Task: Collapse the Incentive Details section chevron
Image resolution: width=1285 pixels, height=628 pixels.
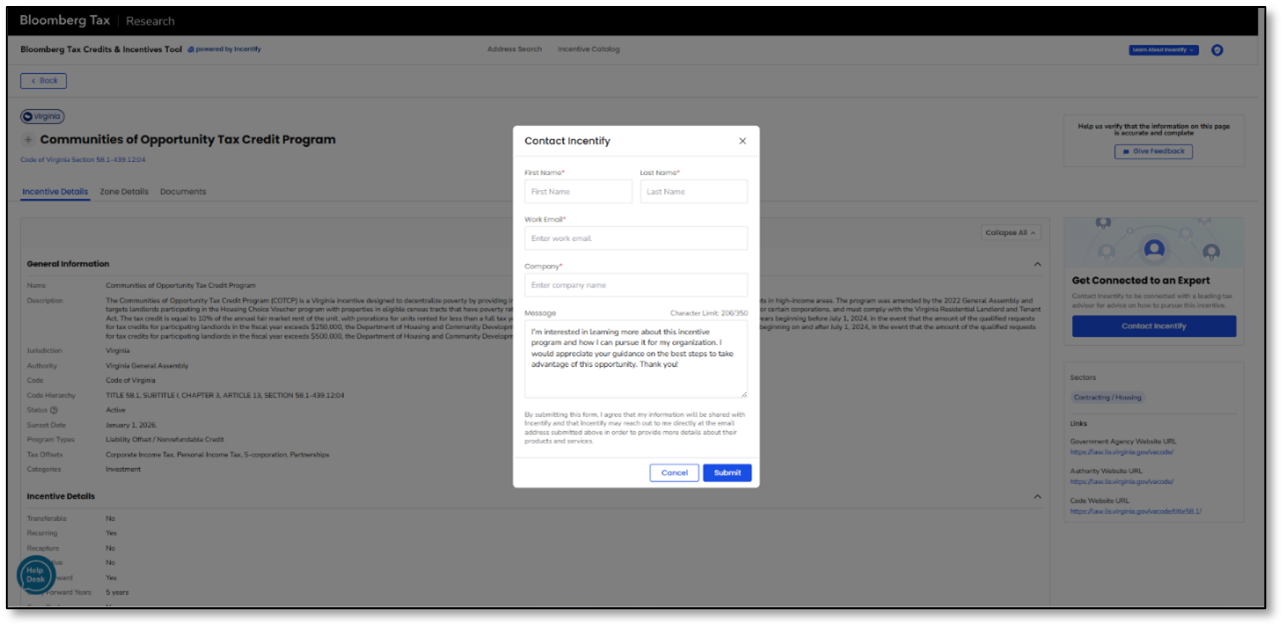Action: pyautogui.click(x=1037, y=497)
